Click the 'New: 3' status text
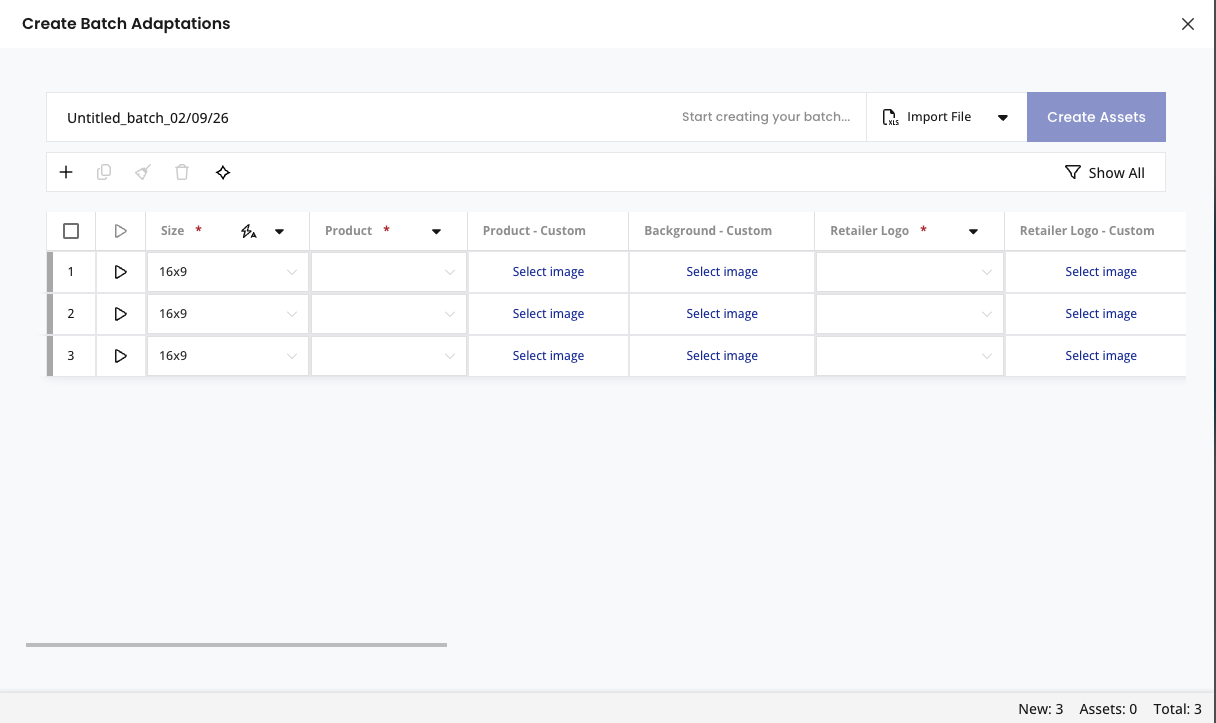Image resolution: width=1216 pixels, height=723 pixels. coord(1041,709)
